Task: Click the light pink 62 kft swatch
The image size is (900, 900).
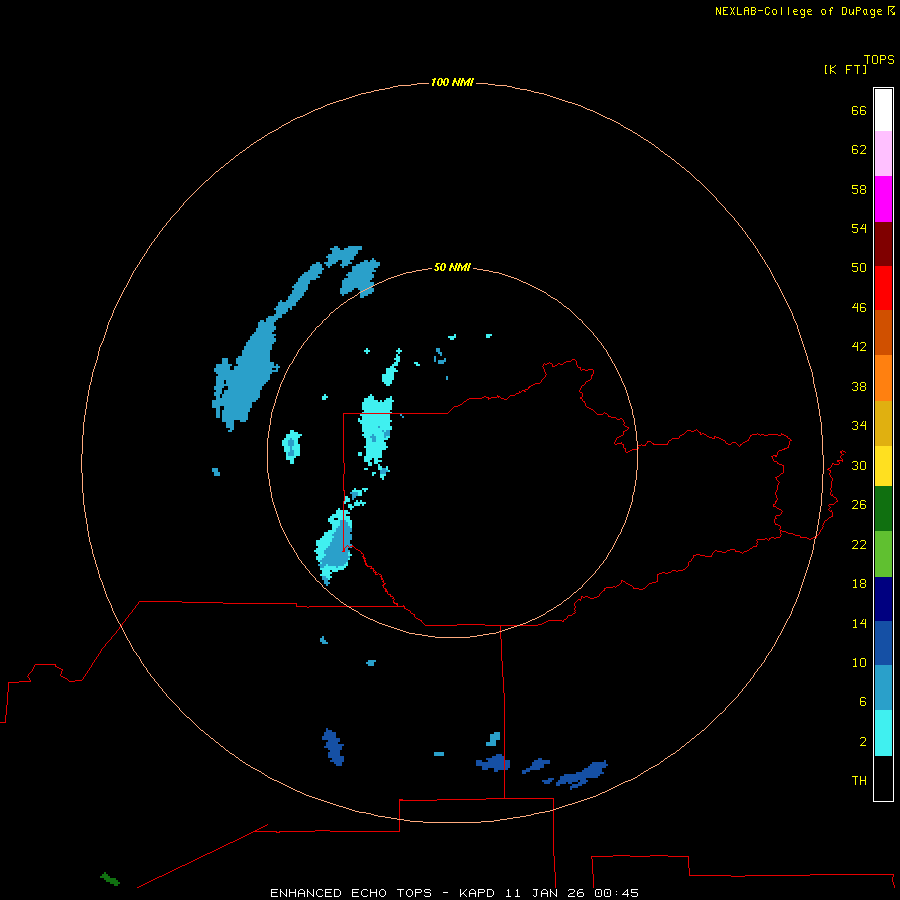Action: [x=883, y=153]
